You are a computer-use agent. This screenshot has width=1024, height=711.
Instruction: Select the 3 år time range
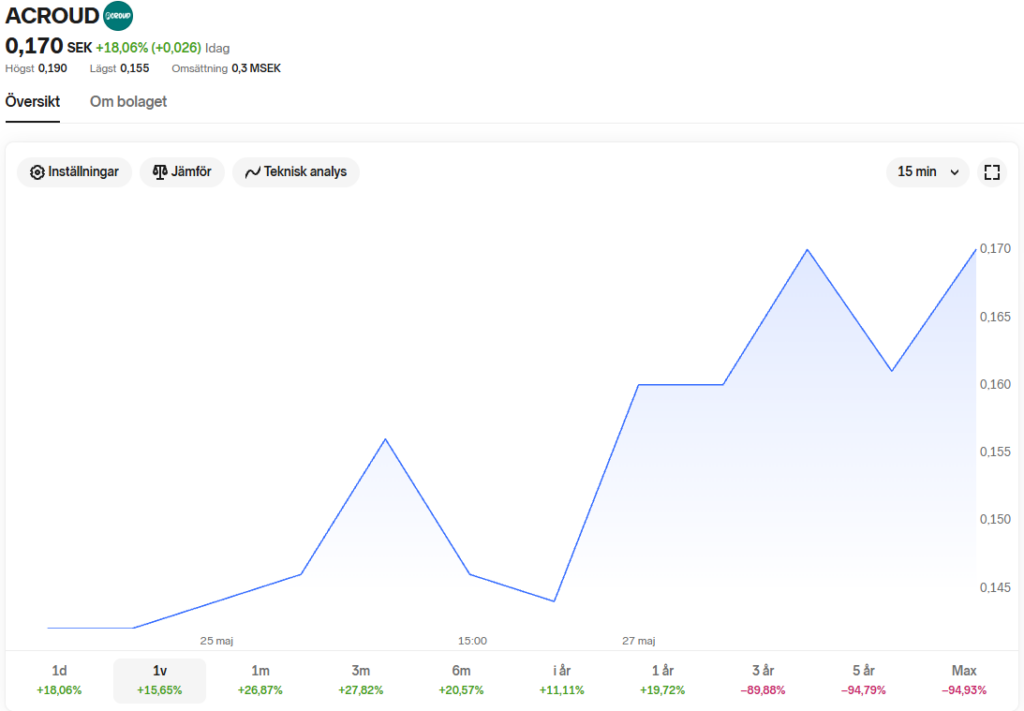point(763,680)
